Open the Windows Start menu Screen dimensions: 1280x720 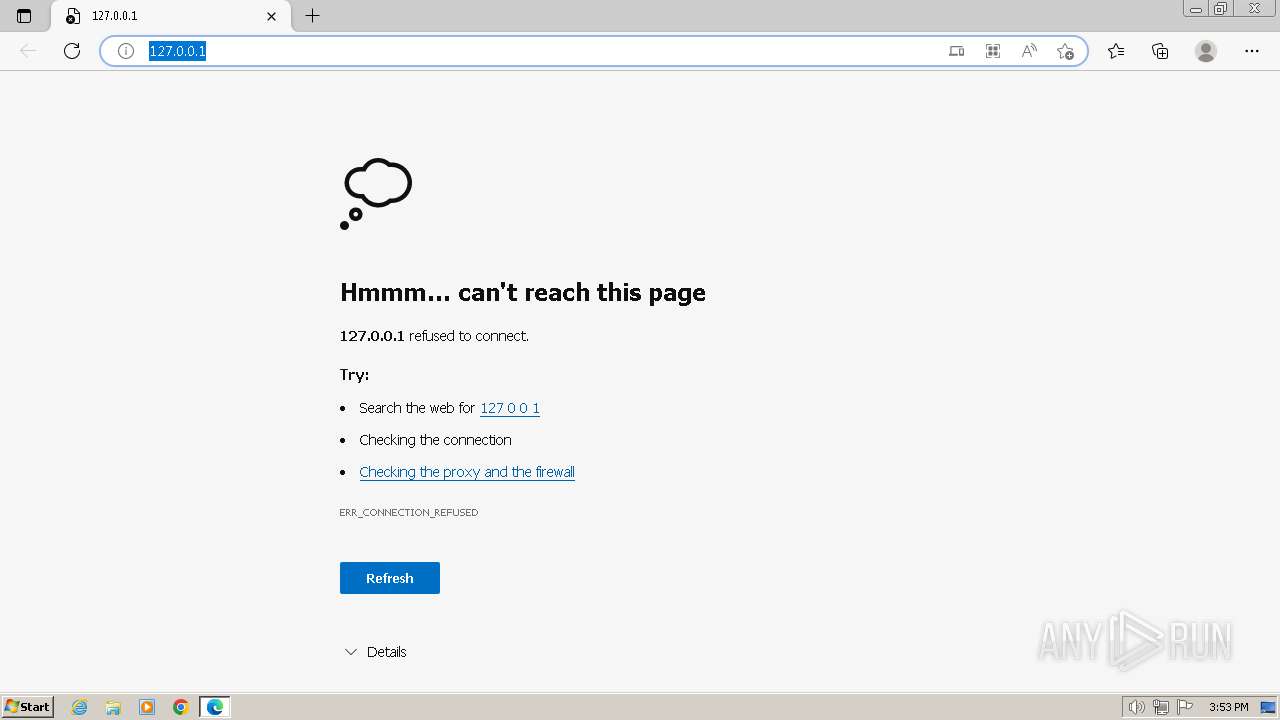[28, 707]
